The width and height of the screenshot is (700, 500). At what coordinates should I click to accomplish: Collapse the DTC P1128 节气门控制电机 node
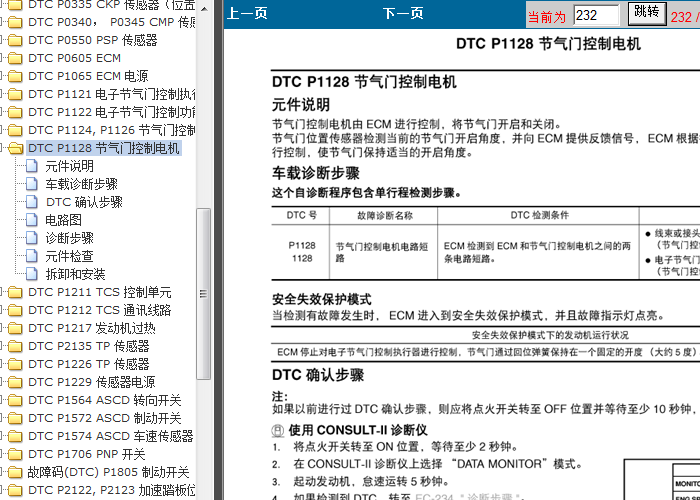tap(2, 148)
